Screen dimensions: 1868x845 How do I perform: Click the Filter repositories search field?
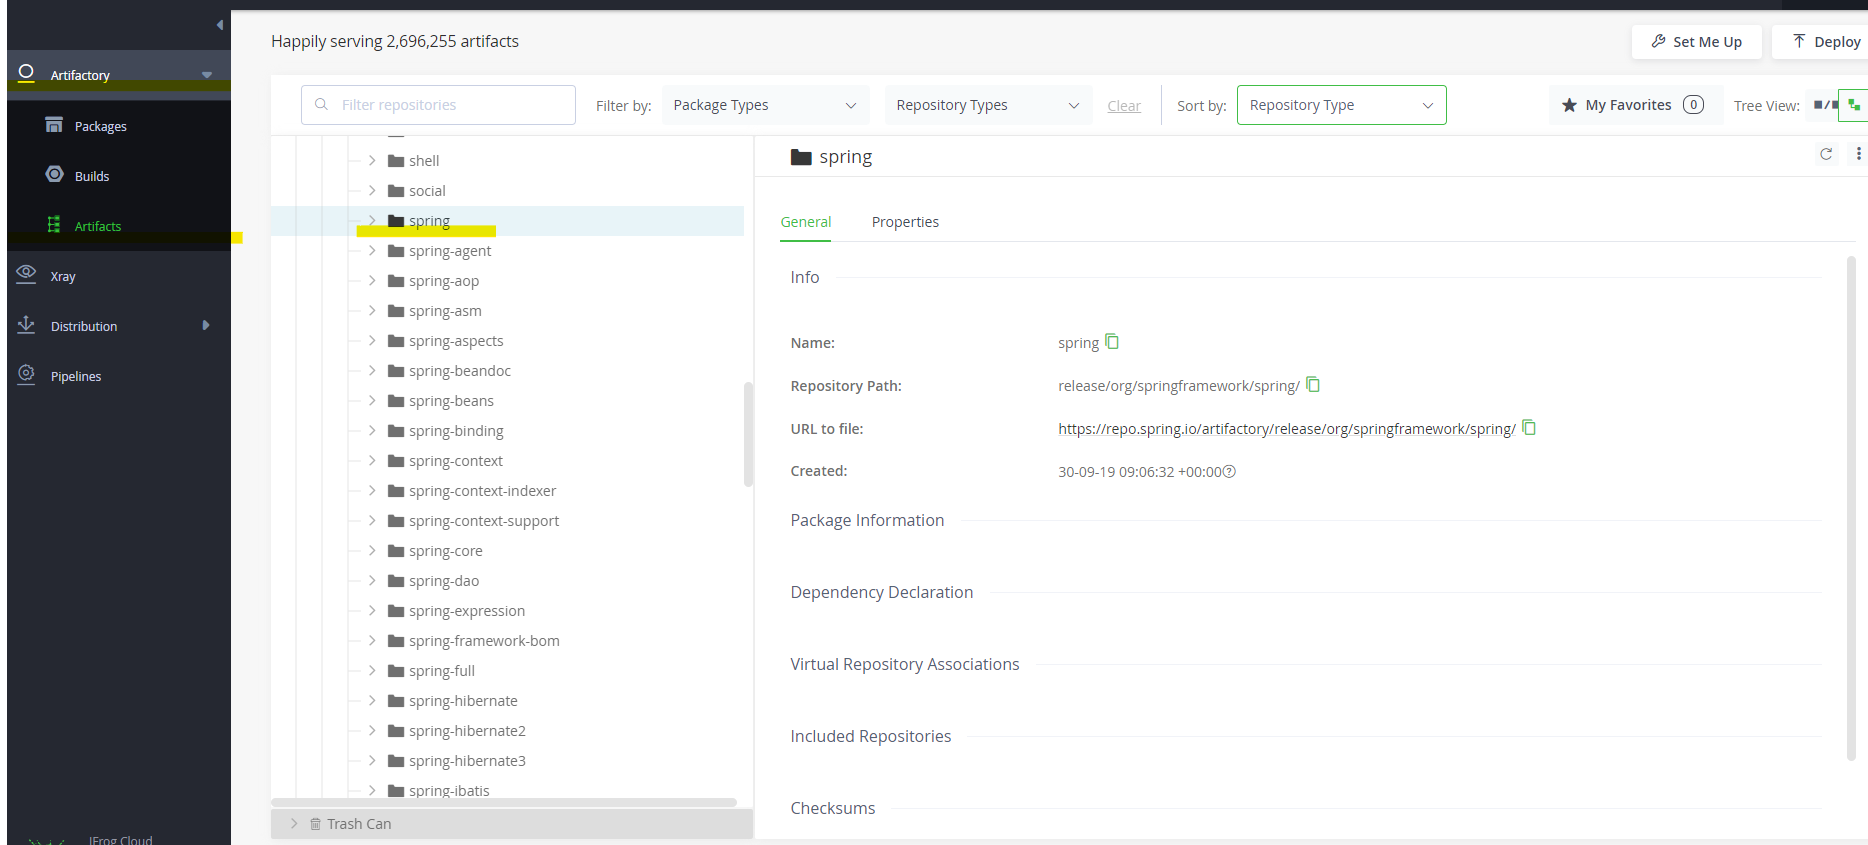[x=438, y=105]
